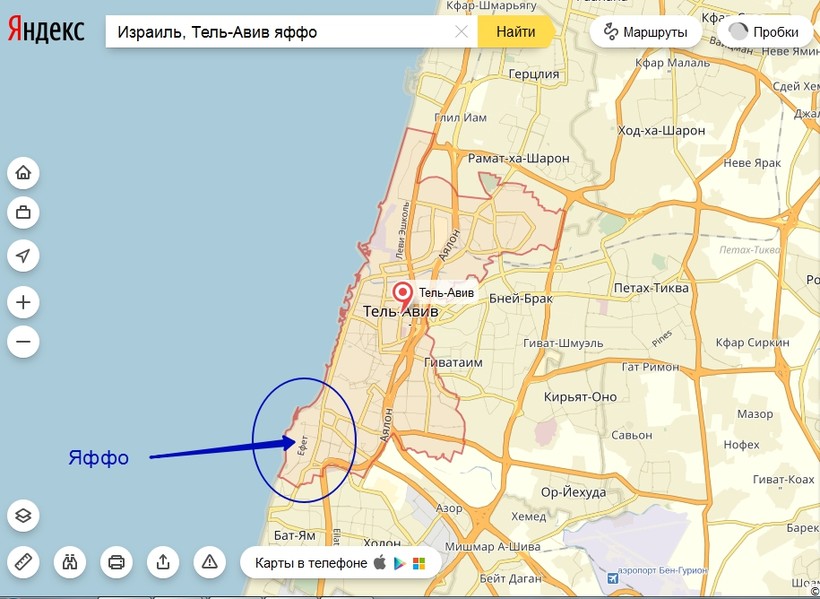Click Гиват-Шмуэль label

(x=563, y=343)
